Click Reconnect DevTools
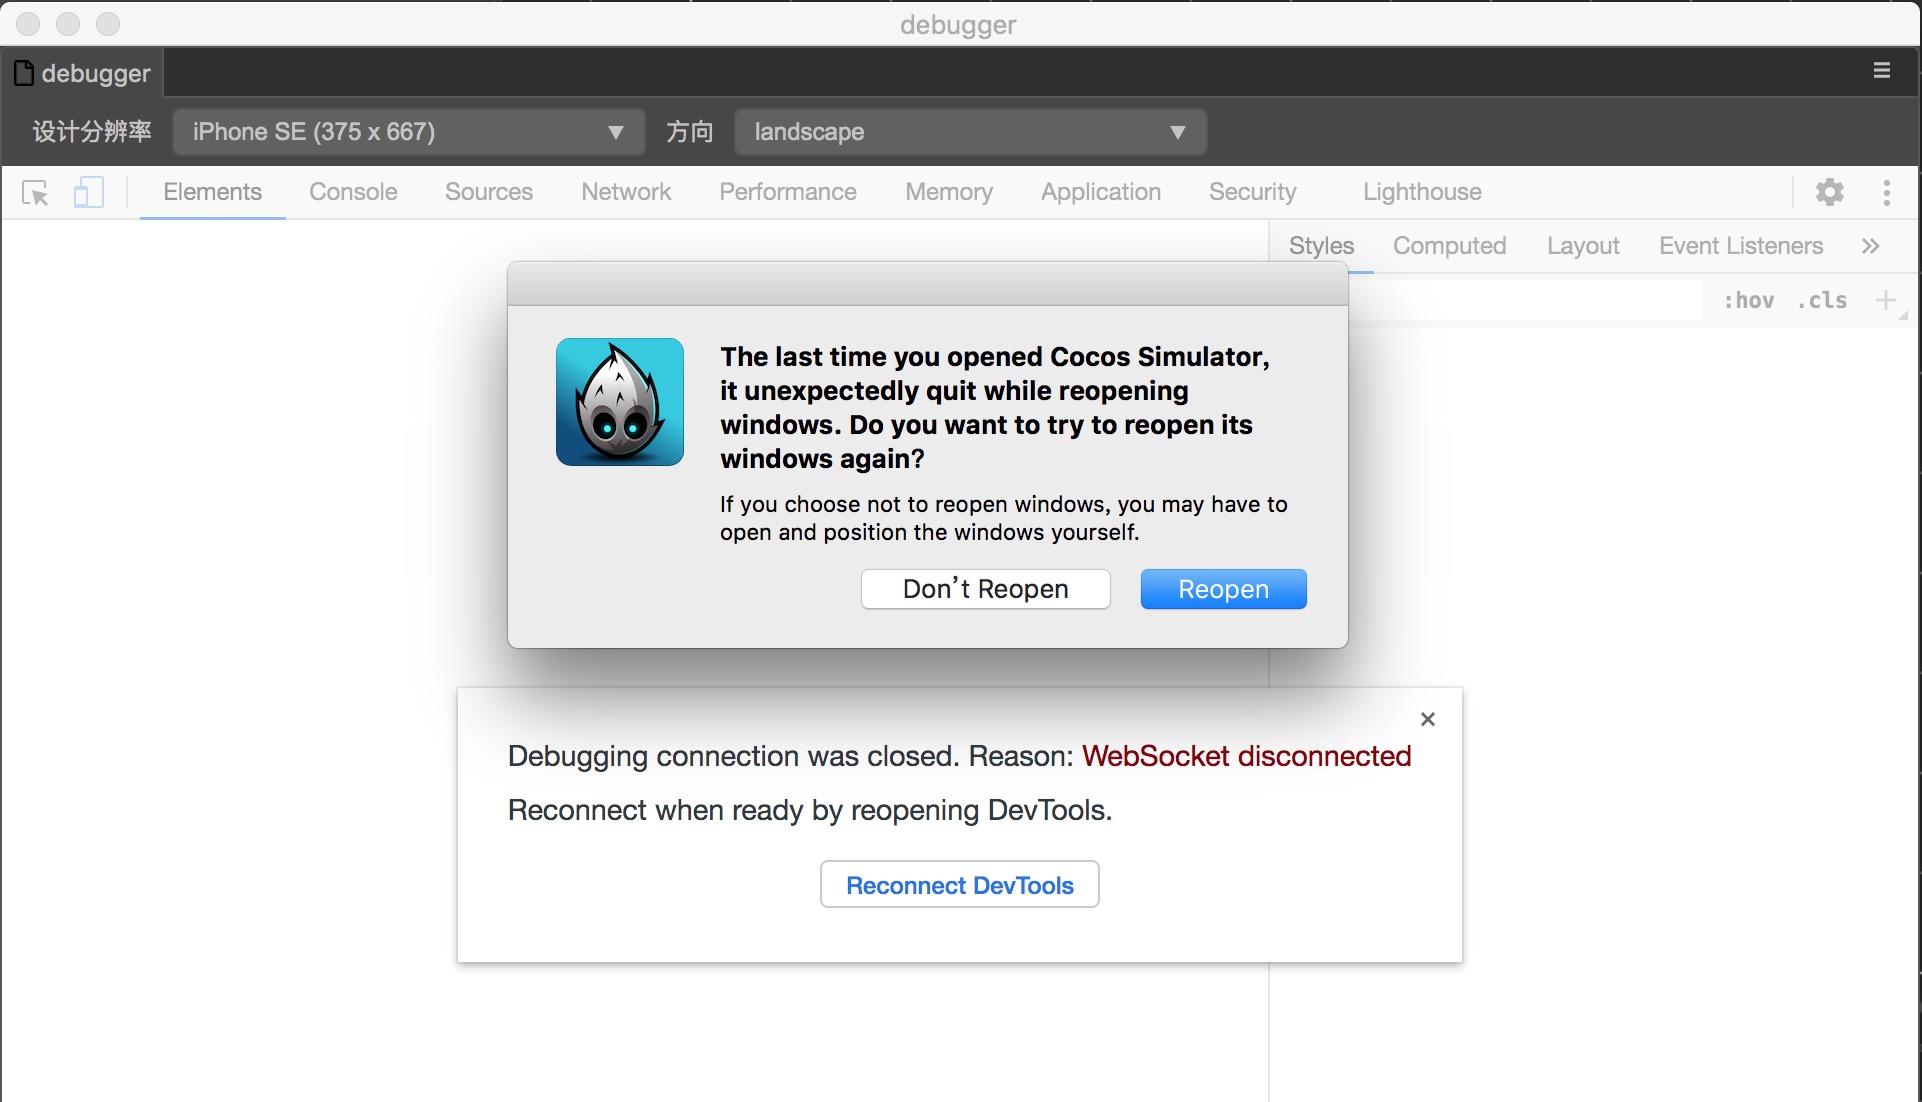 point(959,885)
